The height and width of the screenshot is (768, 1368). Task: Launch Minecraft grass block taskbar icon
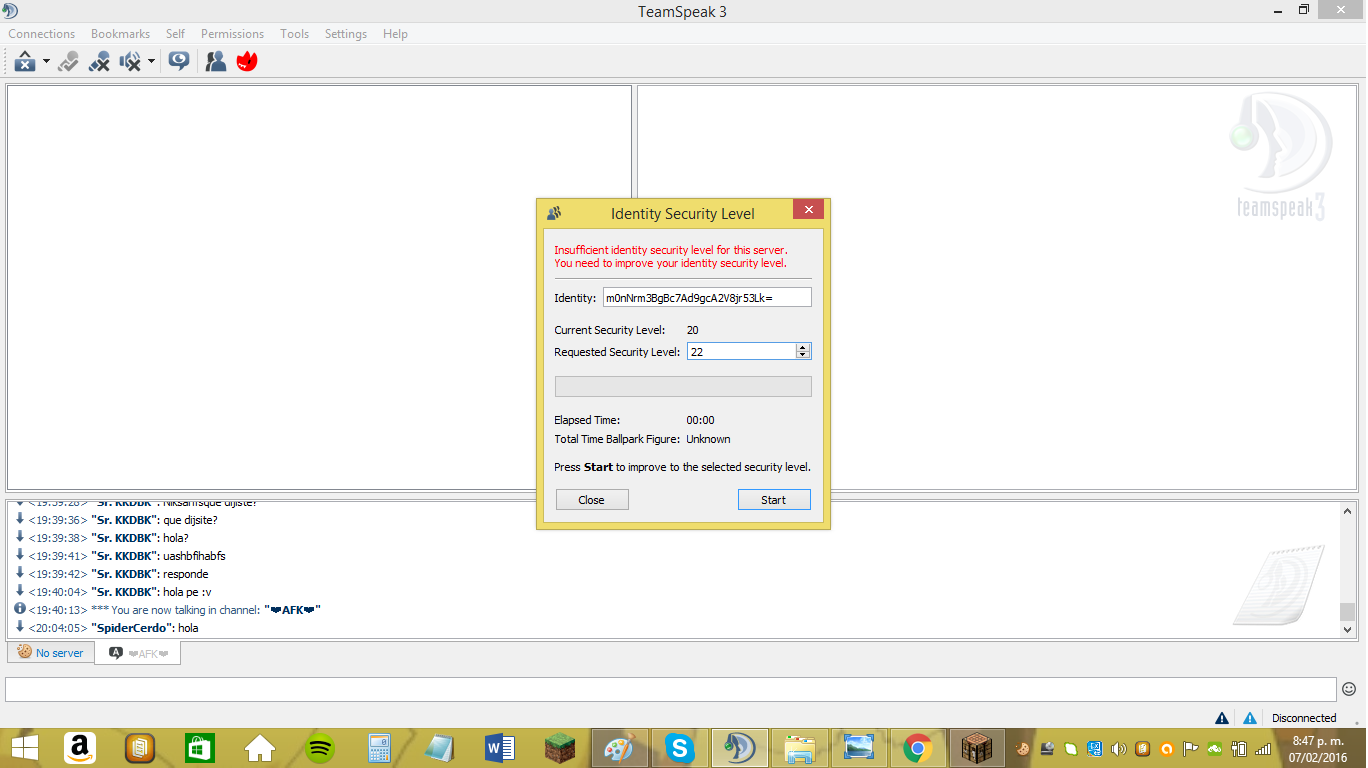click(560, 748)
